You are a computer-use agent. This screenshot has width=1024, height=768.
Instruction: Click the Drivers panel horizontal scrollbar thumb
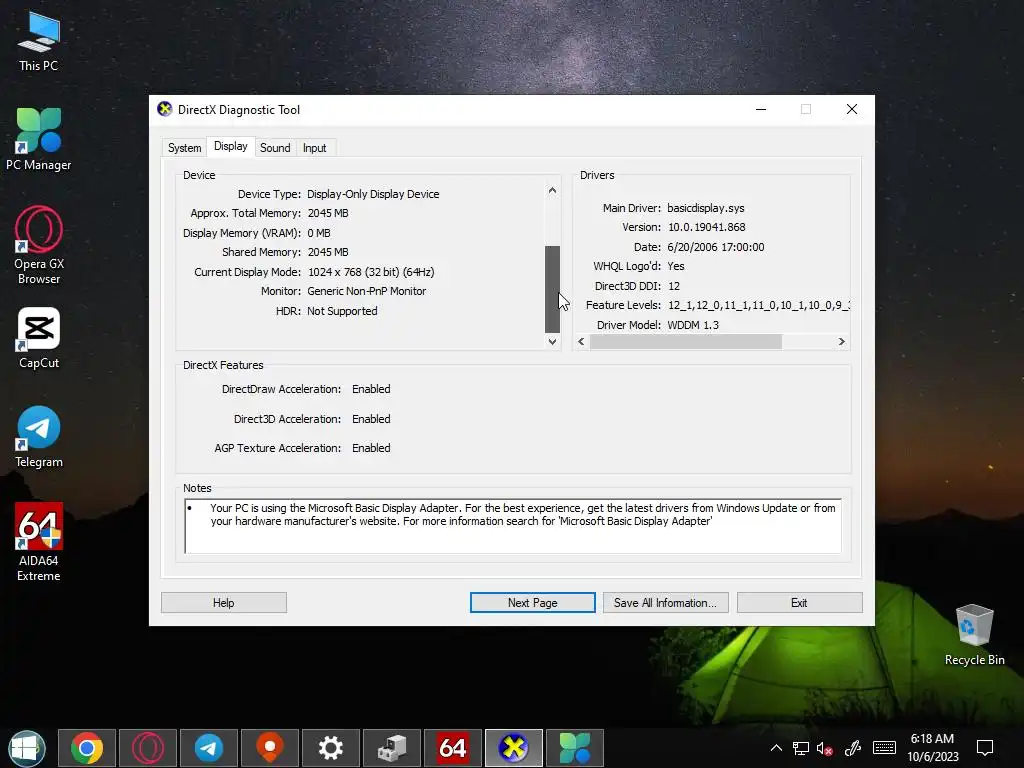[x=686, y=342]
